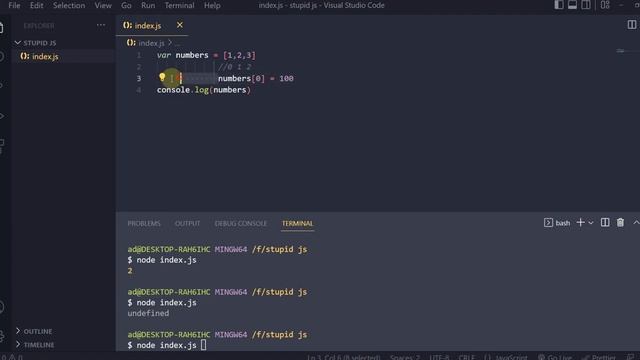Open cursor position Ln 3 status item
The image size is (640, 360).
point(344,357)
